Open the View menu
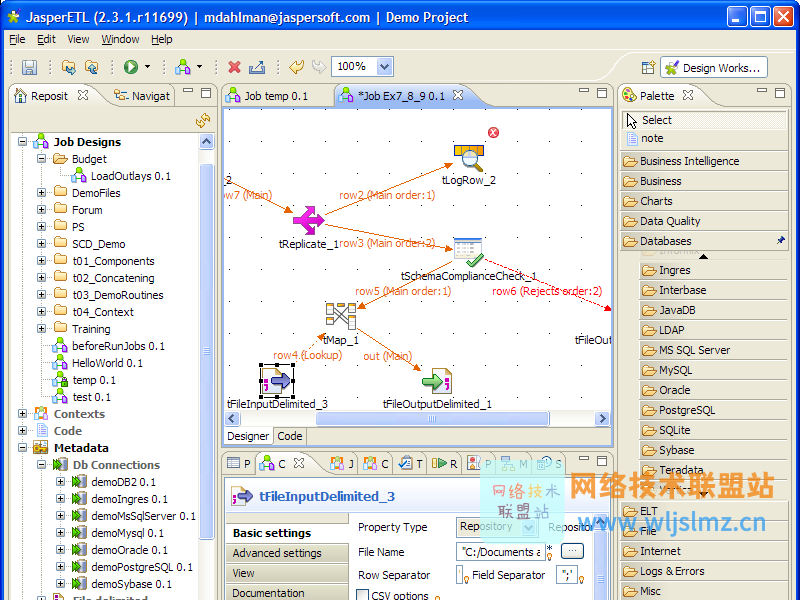This screenshot has height=600, width=800. click(78, 39)
